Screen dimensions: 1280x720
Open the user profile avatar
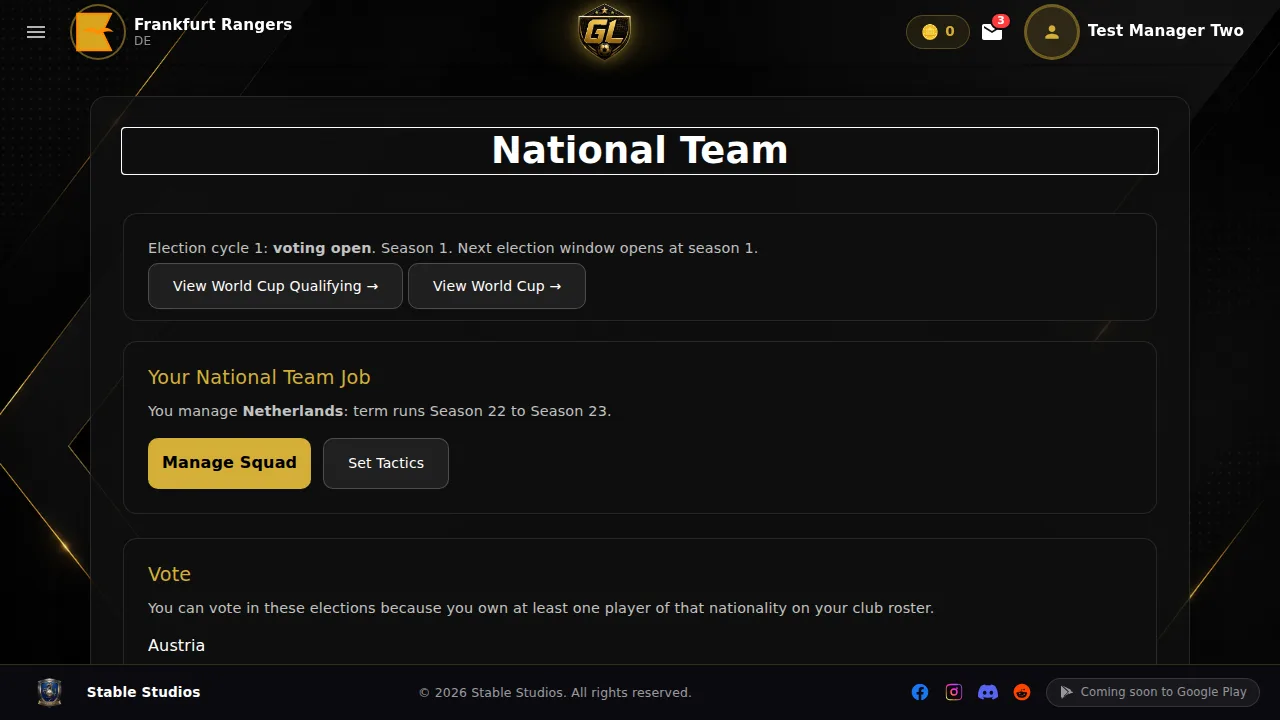point(1052,32)
